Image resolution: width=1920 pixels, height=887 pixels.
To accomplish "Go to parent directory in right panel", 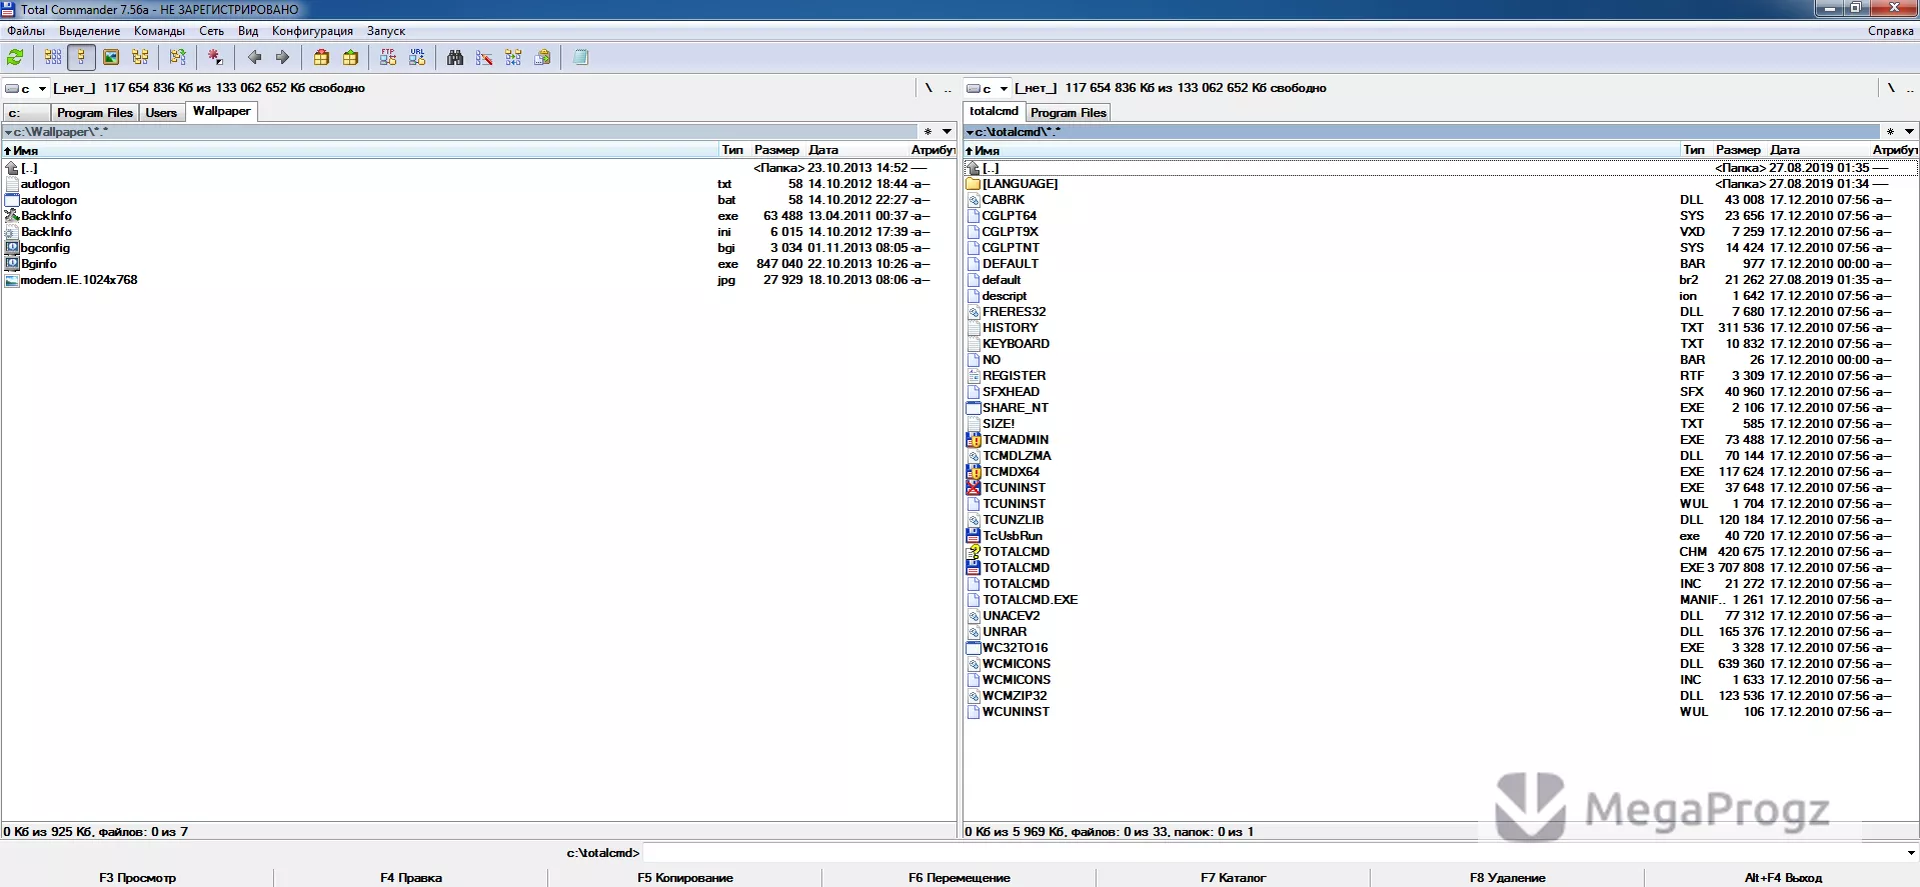I will tap(1910, 88).
